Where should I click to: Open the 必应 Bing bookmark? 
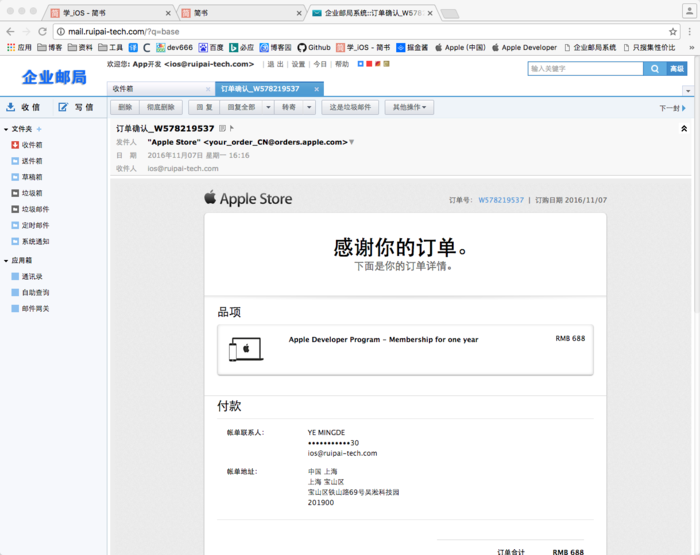[x=242, y=47]
